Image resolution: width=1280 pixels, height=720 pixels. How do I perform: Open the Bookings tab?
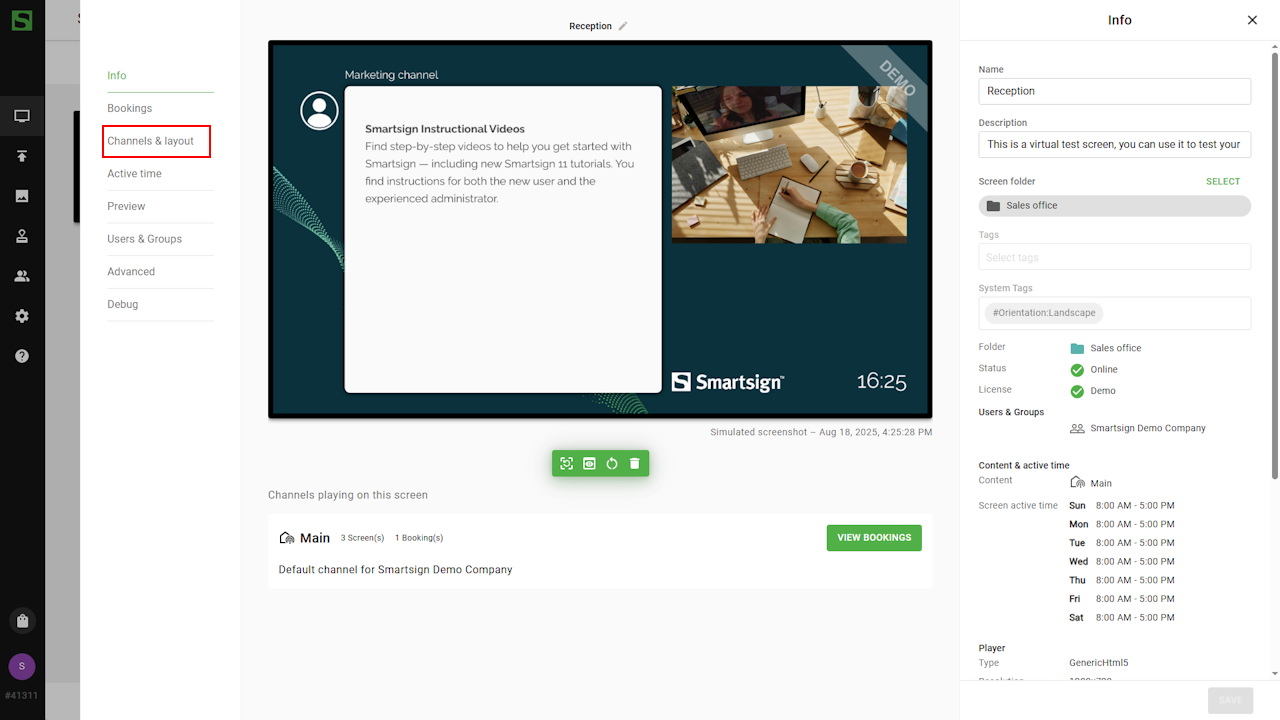(x=130, y=108)
